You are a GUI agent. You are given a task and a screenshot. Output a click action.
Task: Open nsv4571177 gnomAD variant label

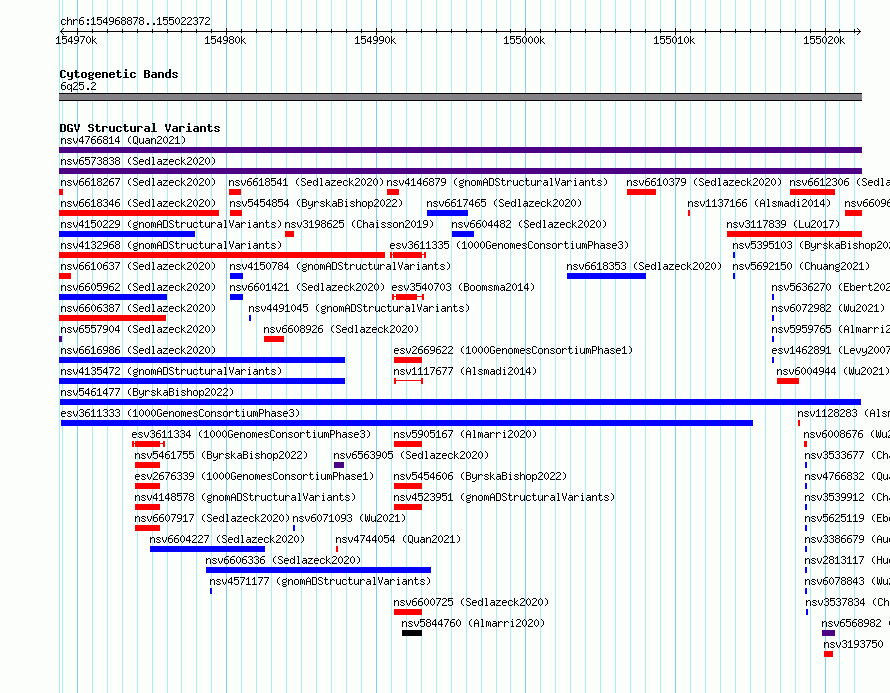[320, 581]
